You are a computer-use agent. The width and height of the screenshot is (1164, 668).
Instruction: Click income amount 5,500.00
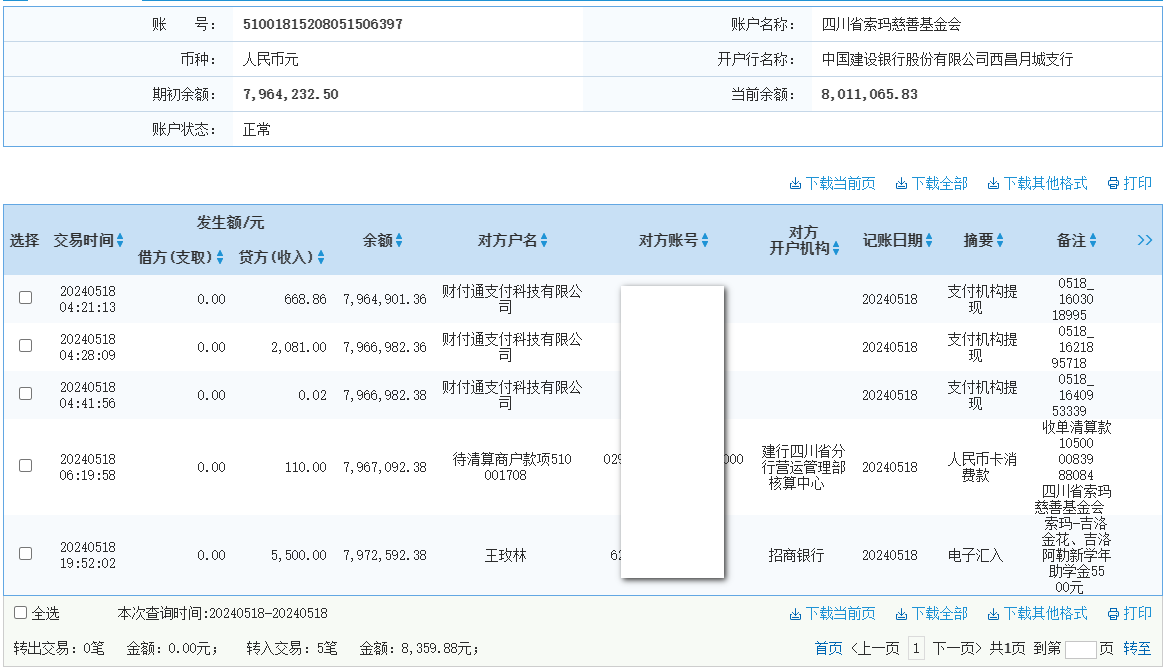pyautogui.click(x=298, y=555)
